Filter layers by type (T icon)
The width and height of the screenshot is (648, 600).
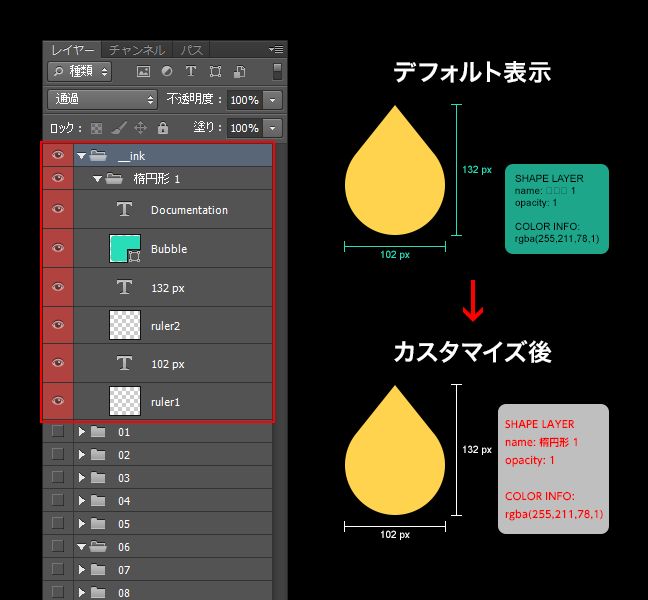[x=190, y=72]
